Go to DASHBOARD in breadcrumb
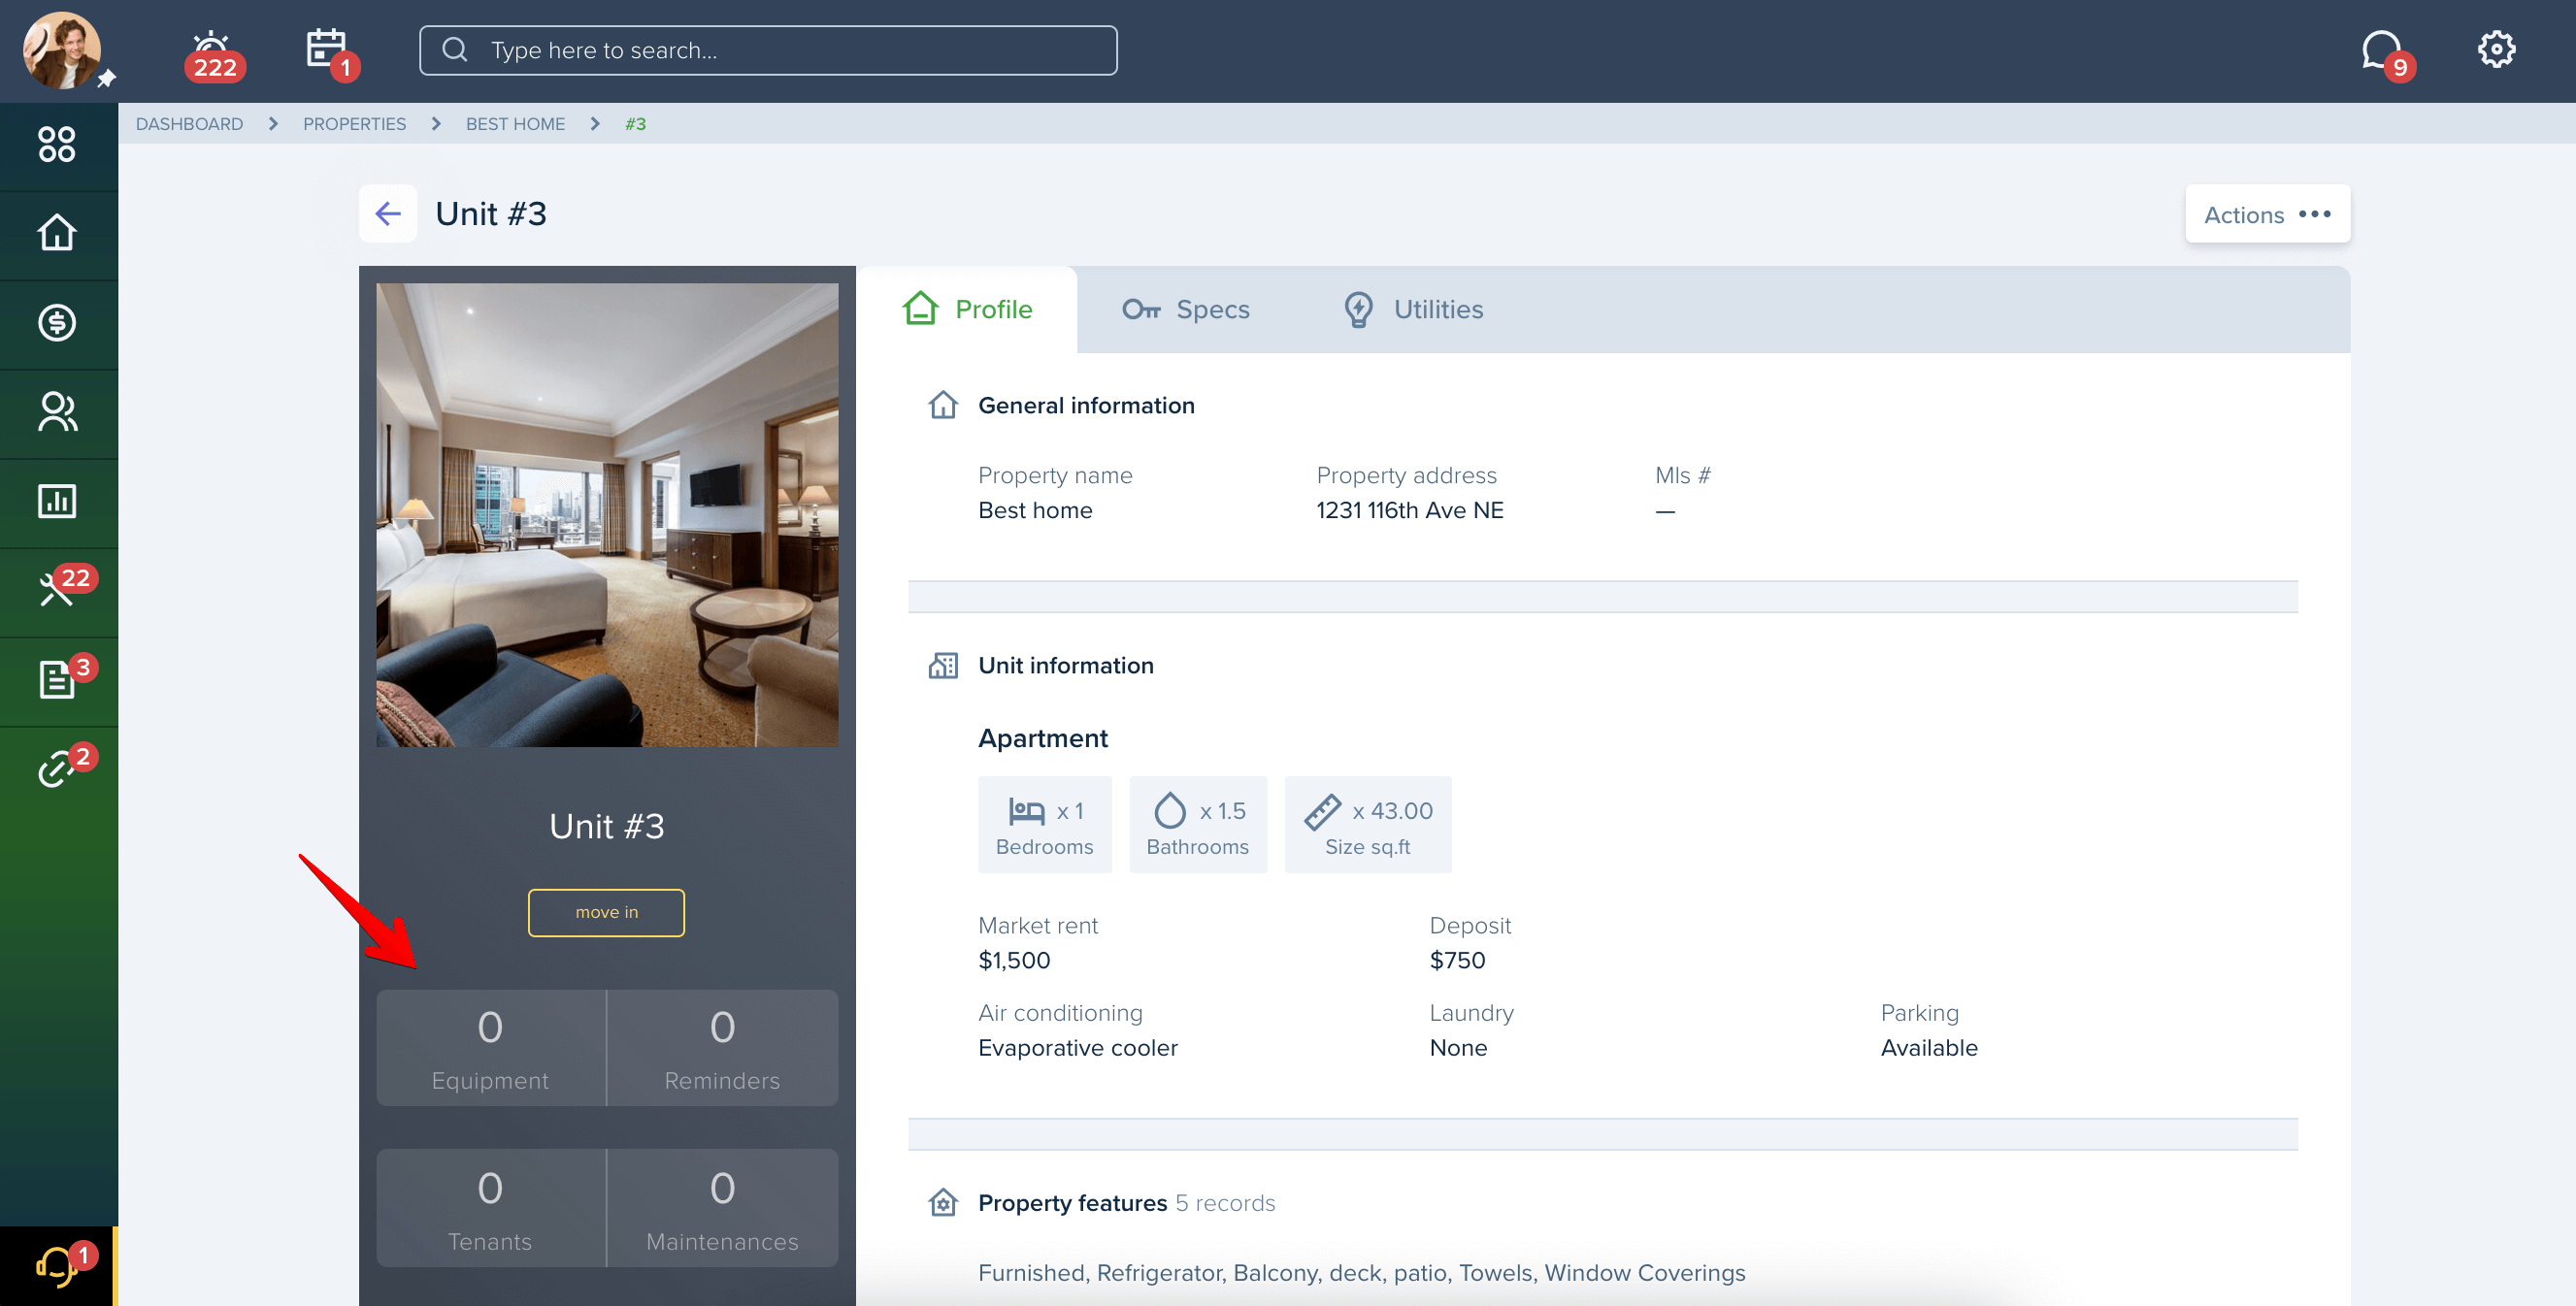The width and height of the screenshot is (2576, 1306). pos(189,123)
